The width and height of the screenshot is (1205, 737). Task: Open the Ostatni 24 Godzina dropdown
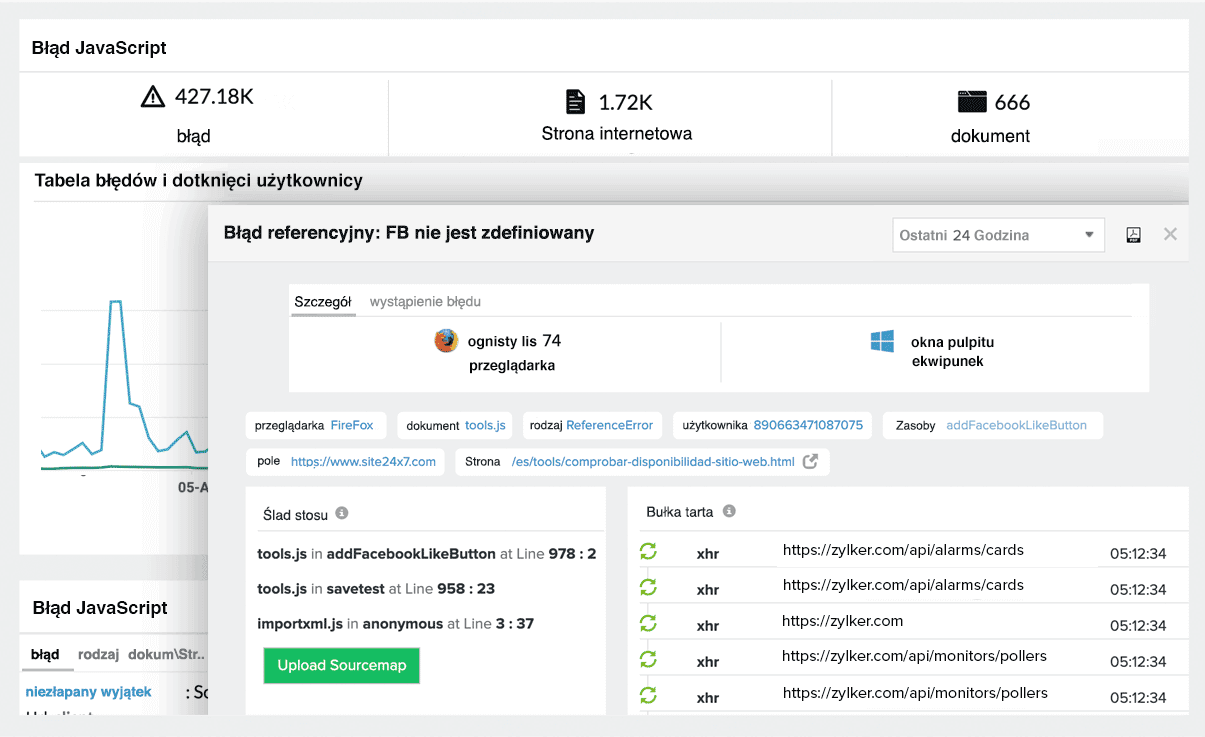point(997,234)
